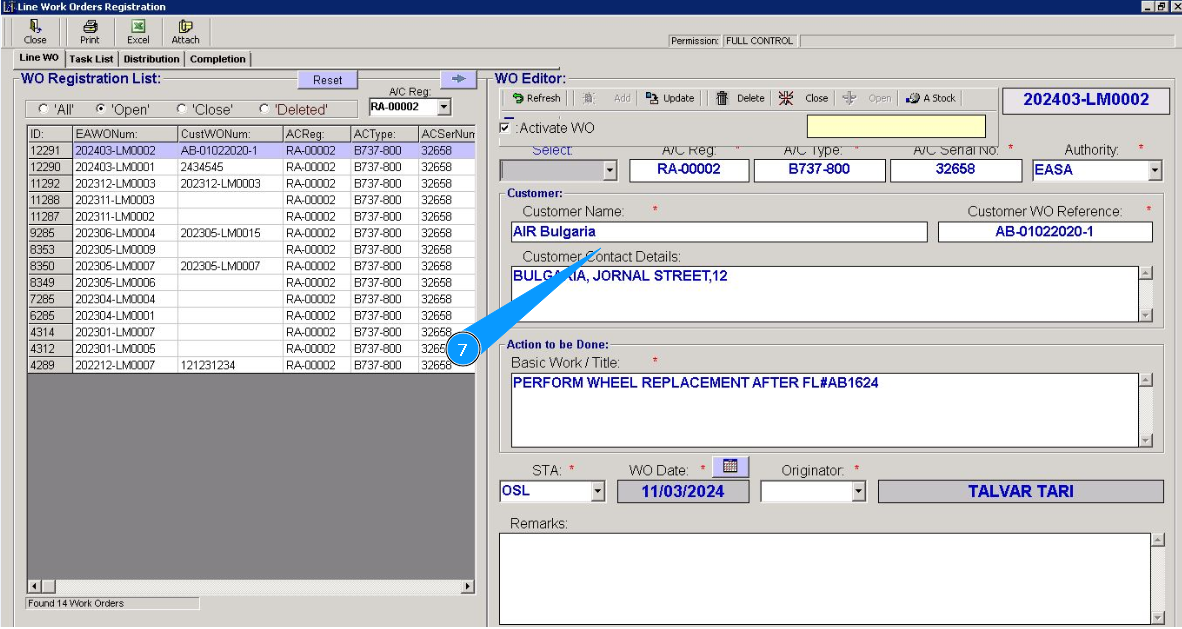Click the Print icon

pos(90,27)
